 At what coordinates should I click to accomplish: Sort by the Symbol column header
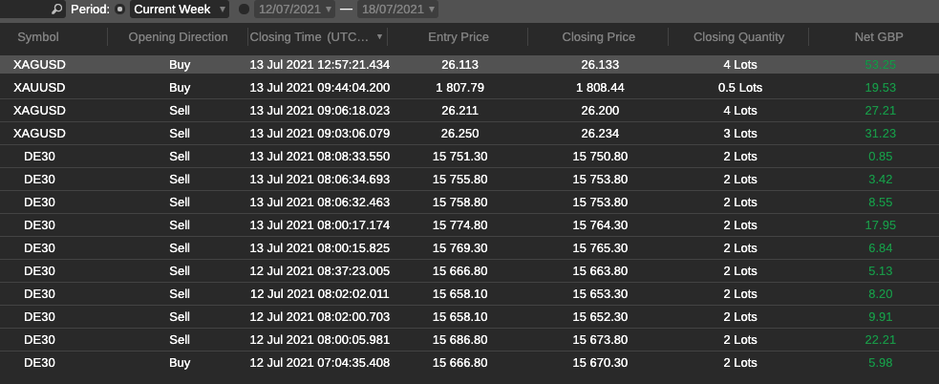point(38,37)
